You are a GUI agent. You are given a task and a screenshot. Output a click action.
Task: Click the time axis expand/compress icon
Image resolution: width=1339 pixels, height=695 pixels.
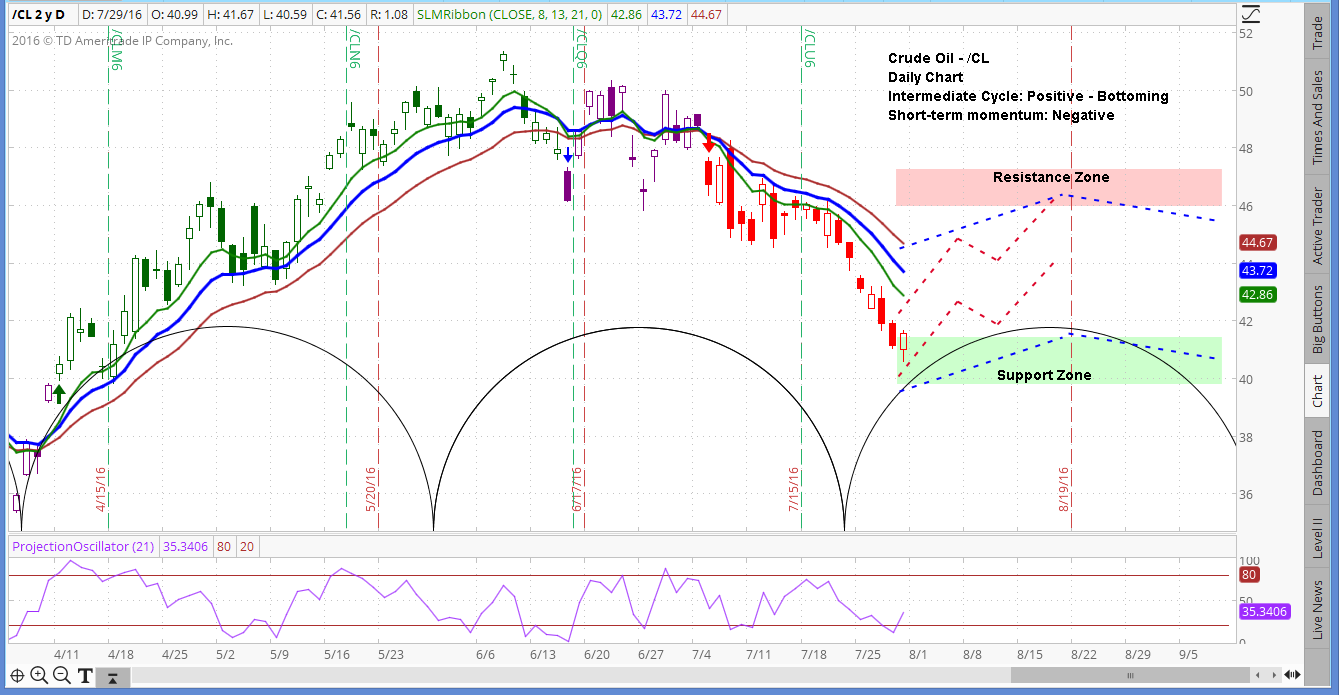[x=1293, y=674]
